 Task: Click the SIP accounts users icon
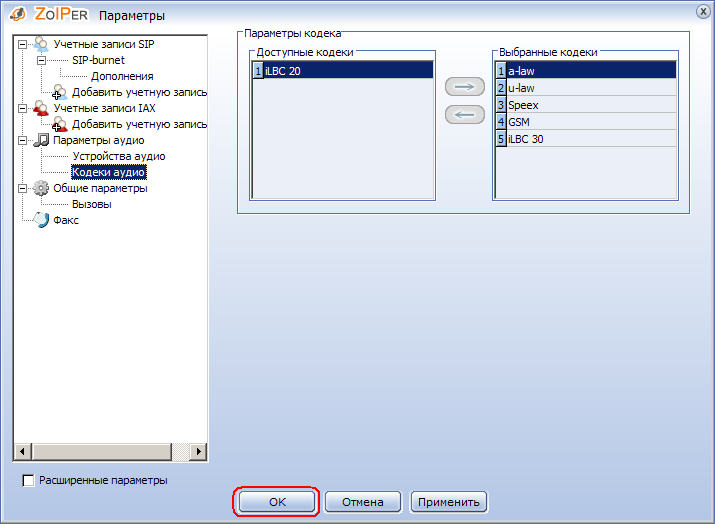[41, 44]
